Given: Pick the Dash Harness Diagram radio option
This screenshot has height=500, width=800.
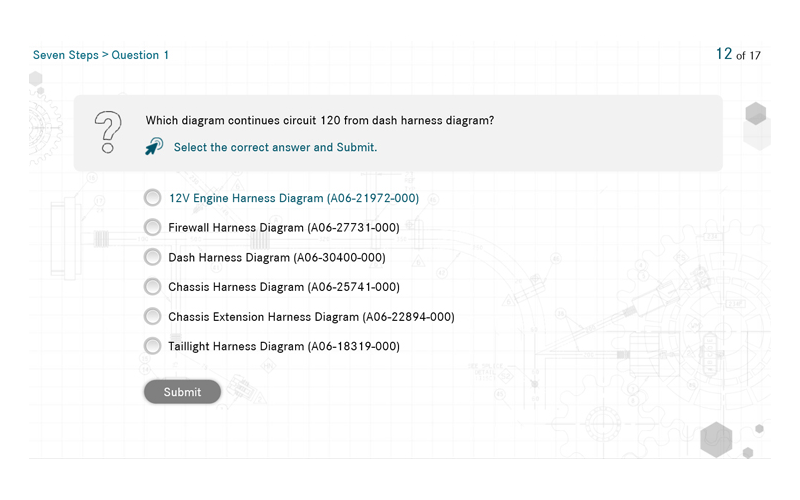Looking at the screenshot, I should coord(152,257).
